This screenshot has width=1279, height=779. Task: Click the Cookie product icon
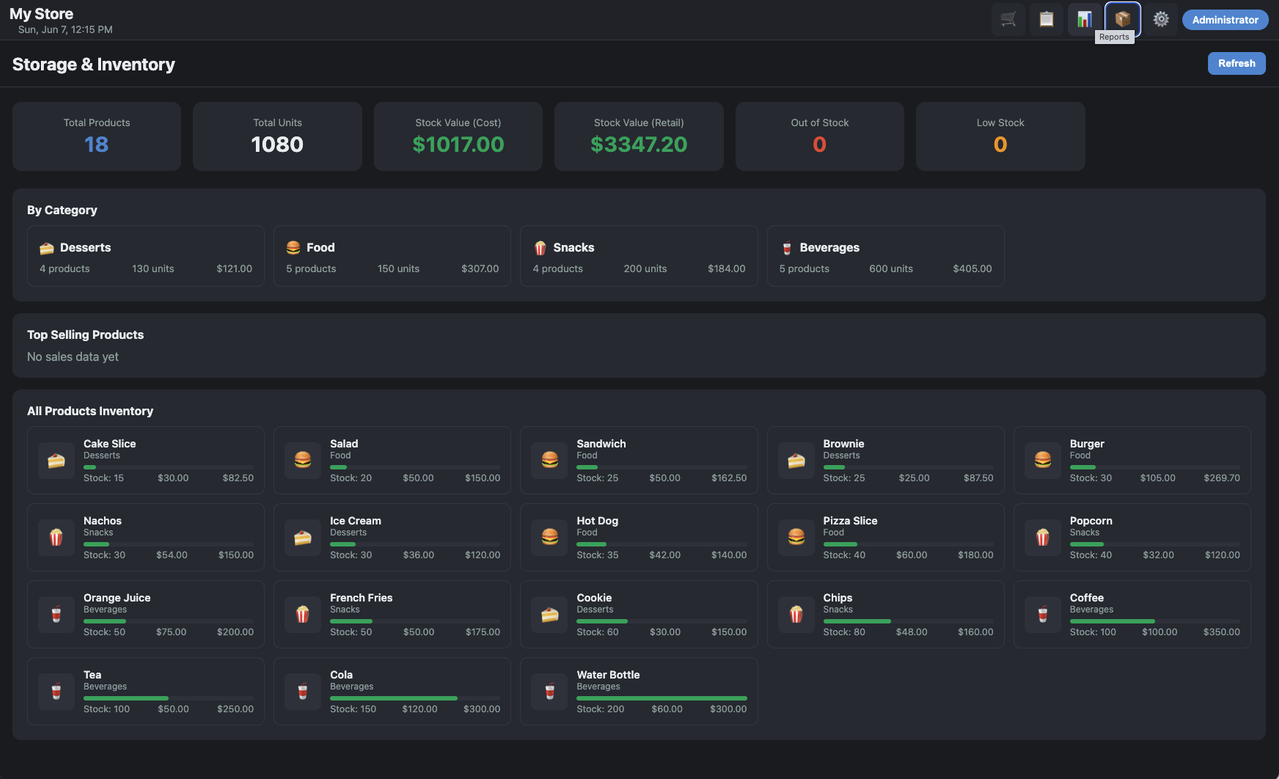549,614
